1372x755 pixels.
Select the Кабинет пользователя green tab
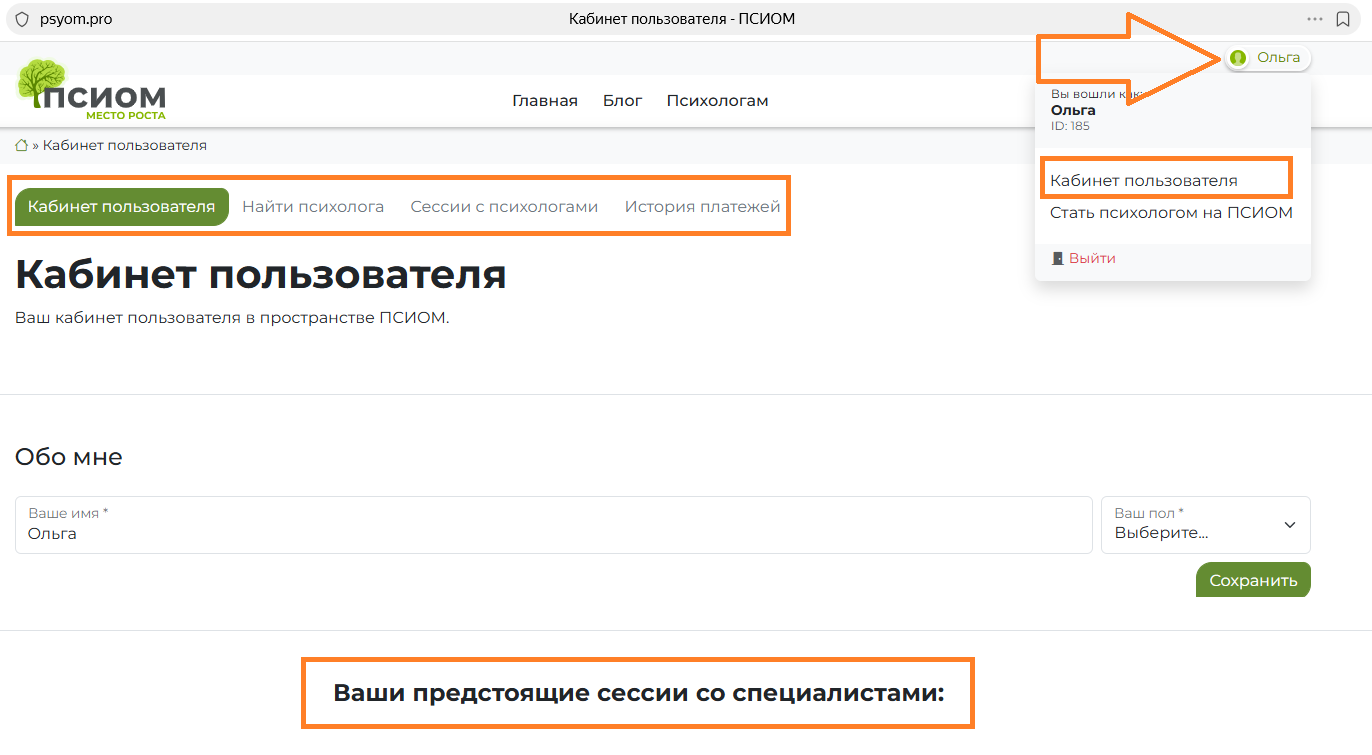(x=121, y=207)
